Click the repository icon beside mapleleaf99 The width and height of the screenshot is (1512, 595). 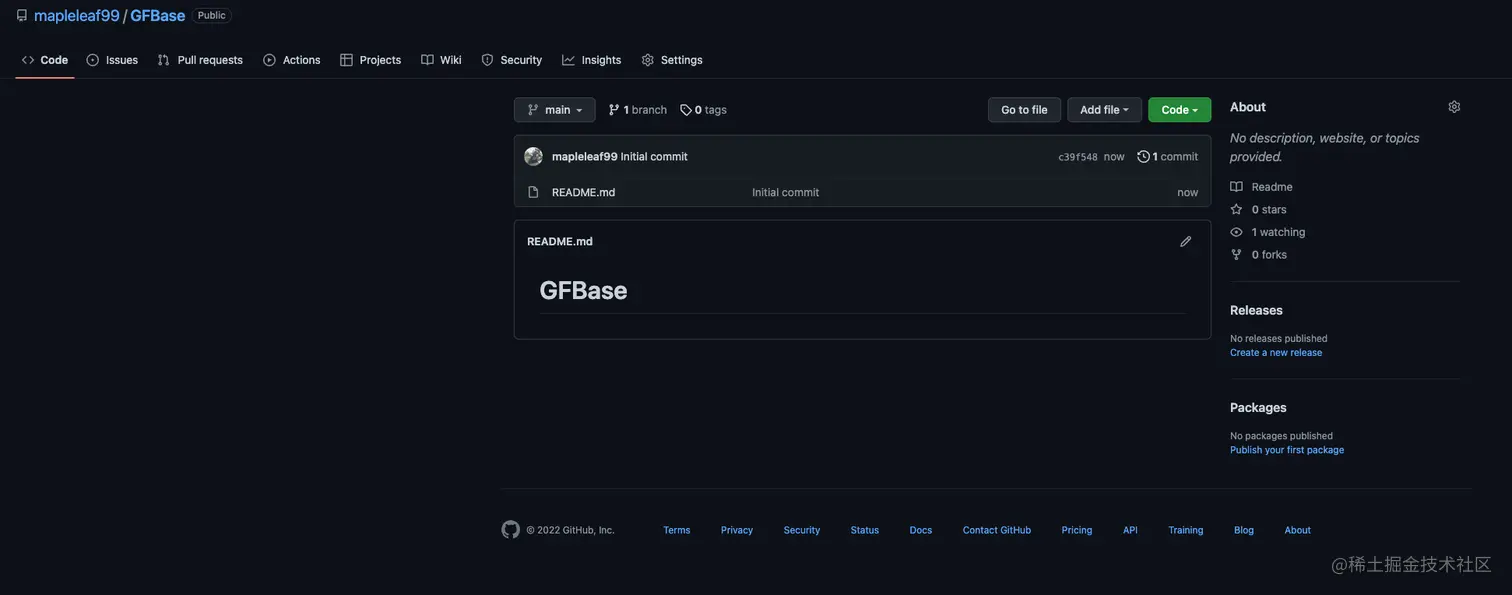(22, 16)
